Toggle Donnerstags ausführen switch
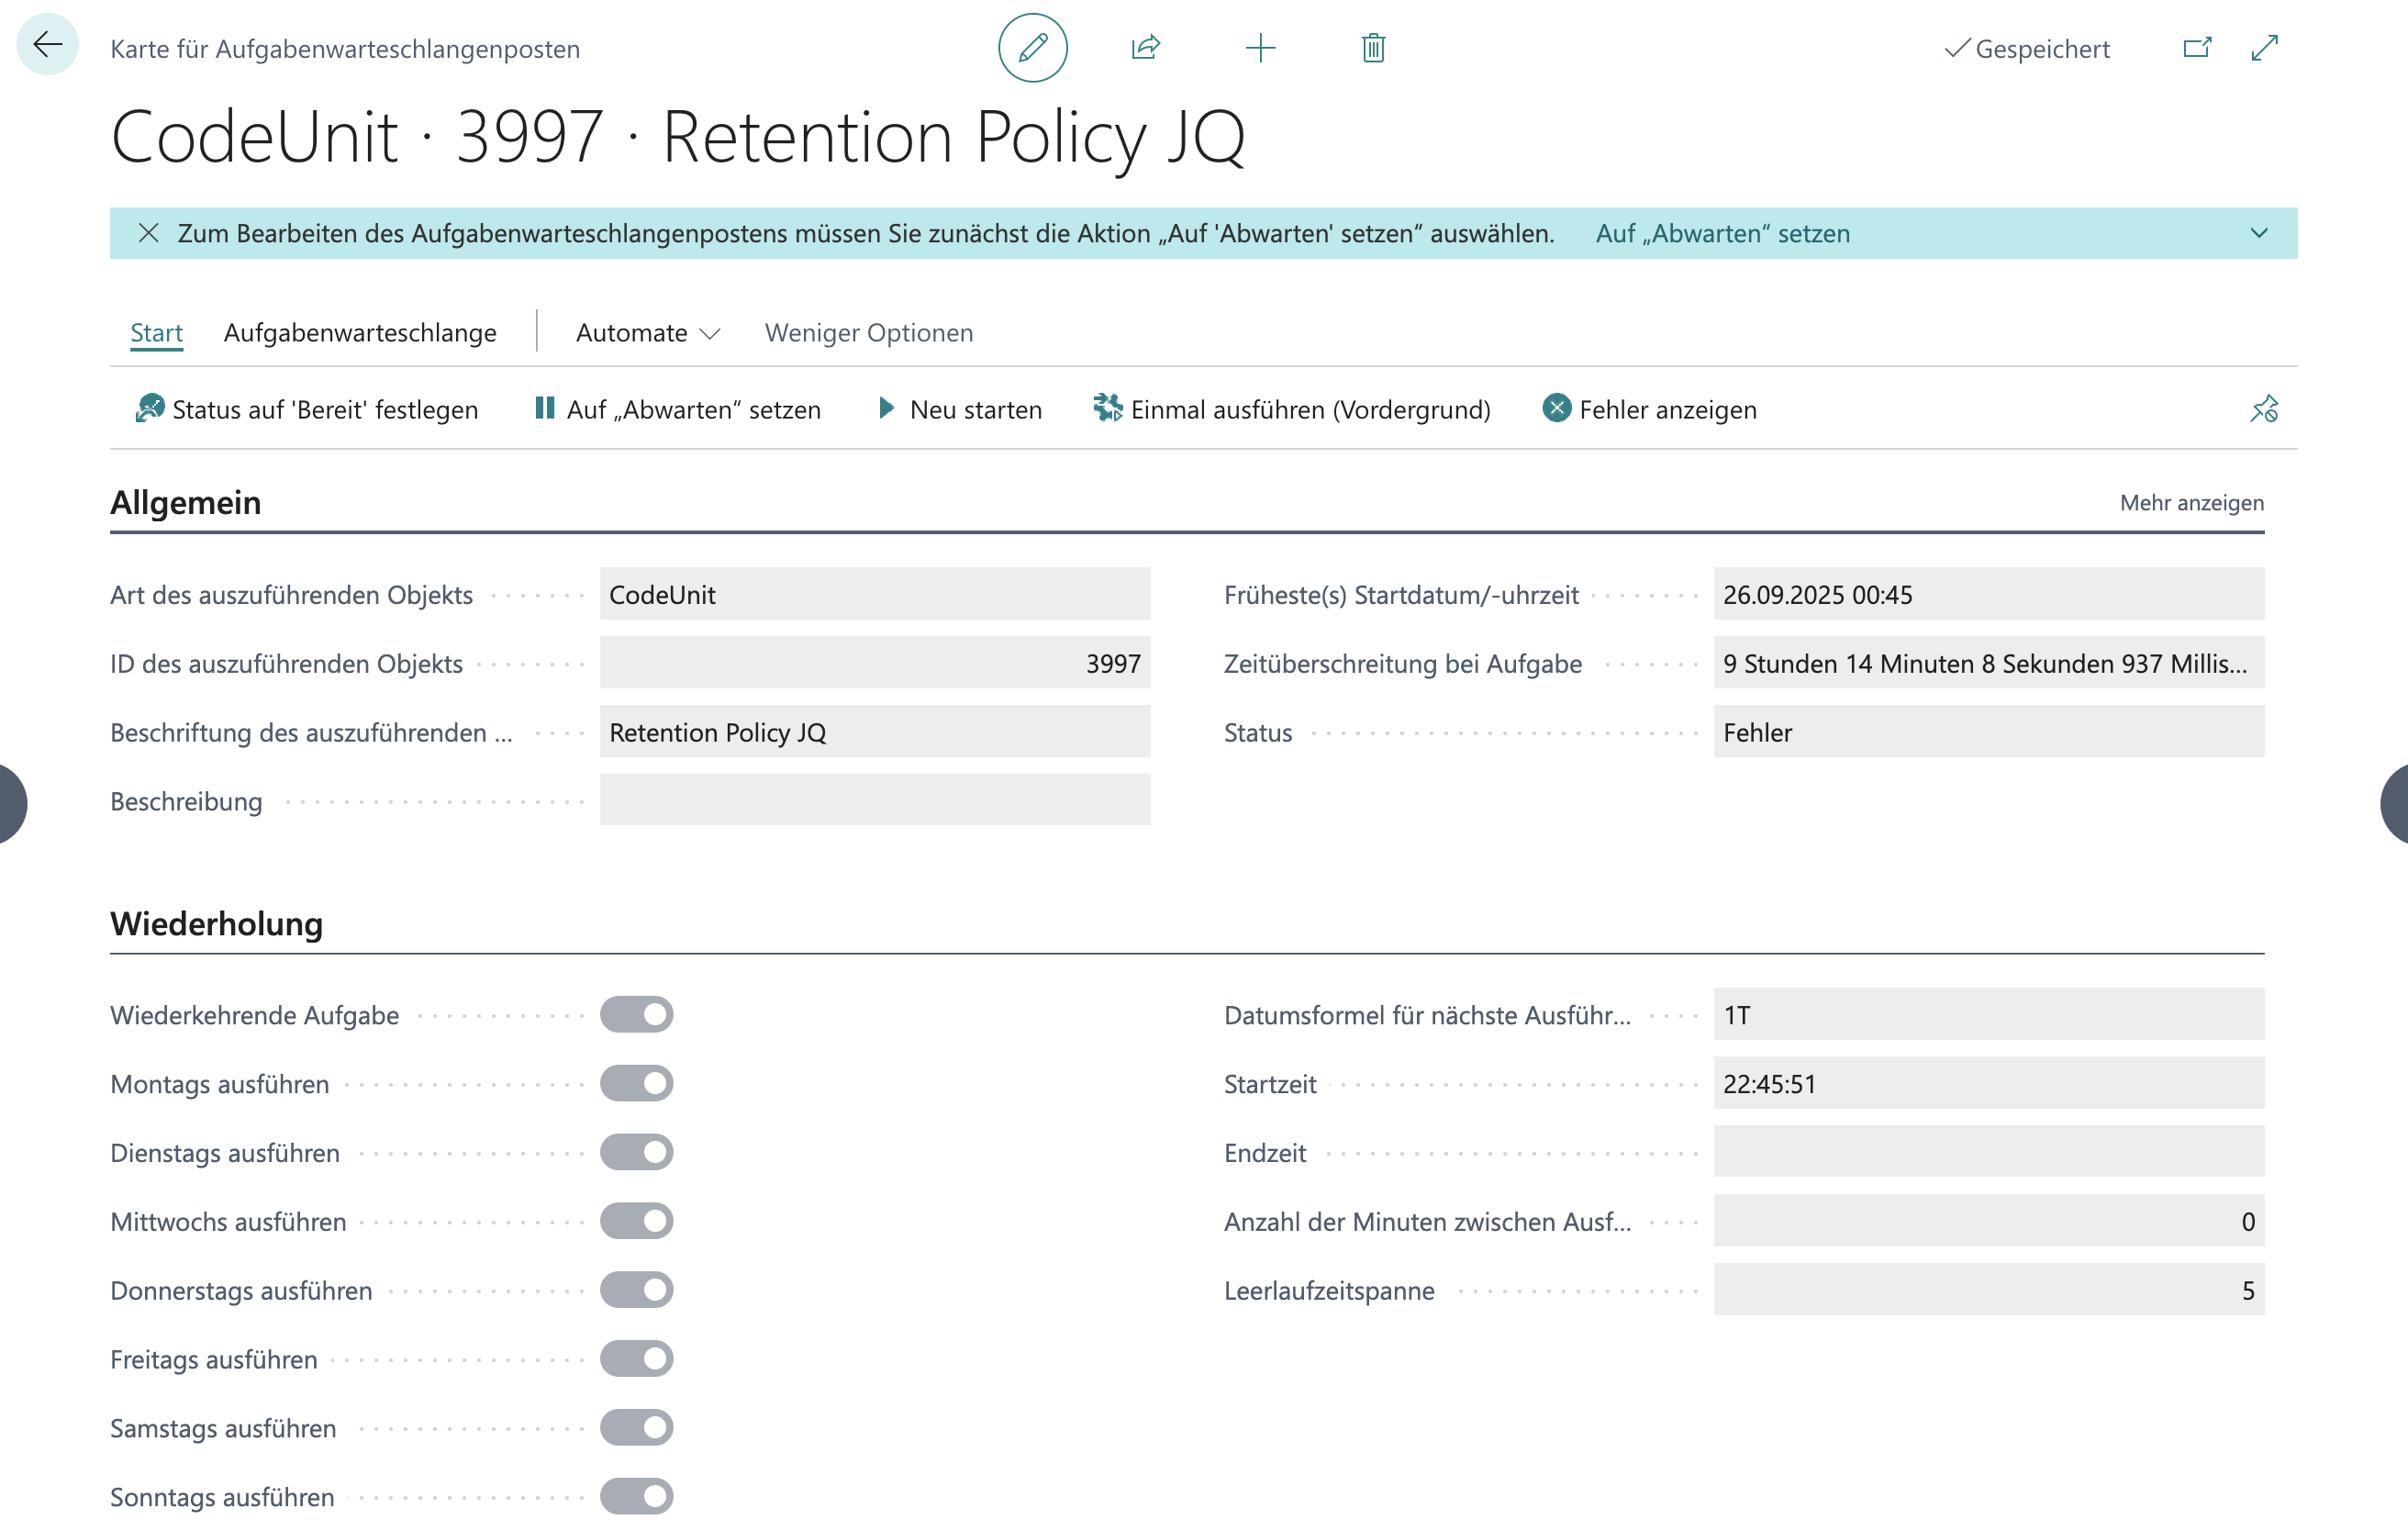The image size is (2408, 1531). [637, 1291]
